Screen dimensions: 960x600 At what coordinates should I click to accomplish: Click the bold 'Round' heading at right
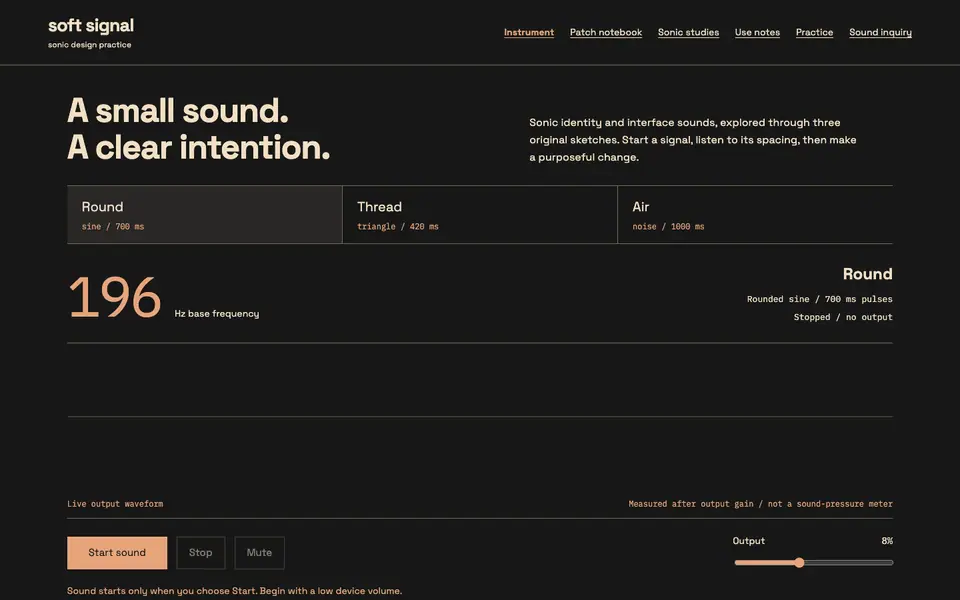click(x=868, y=274)
